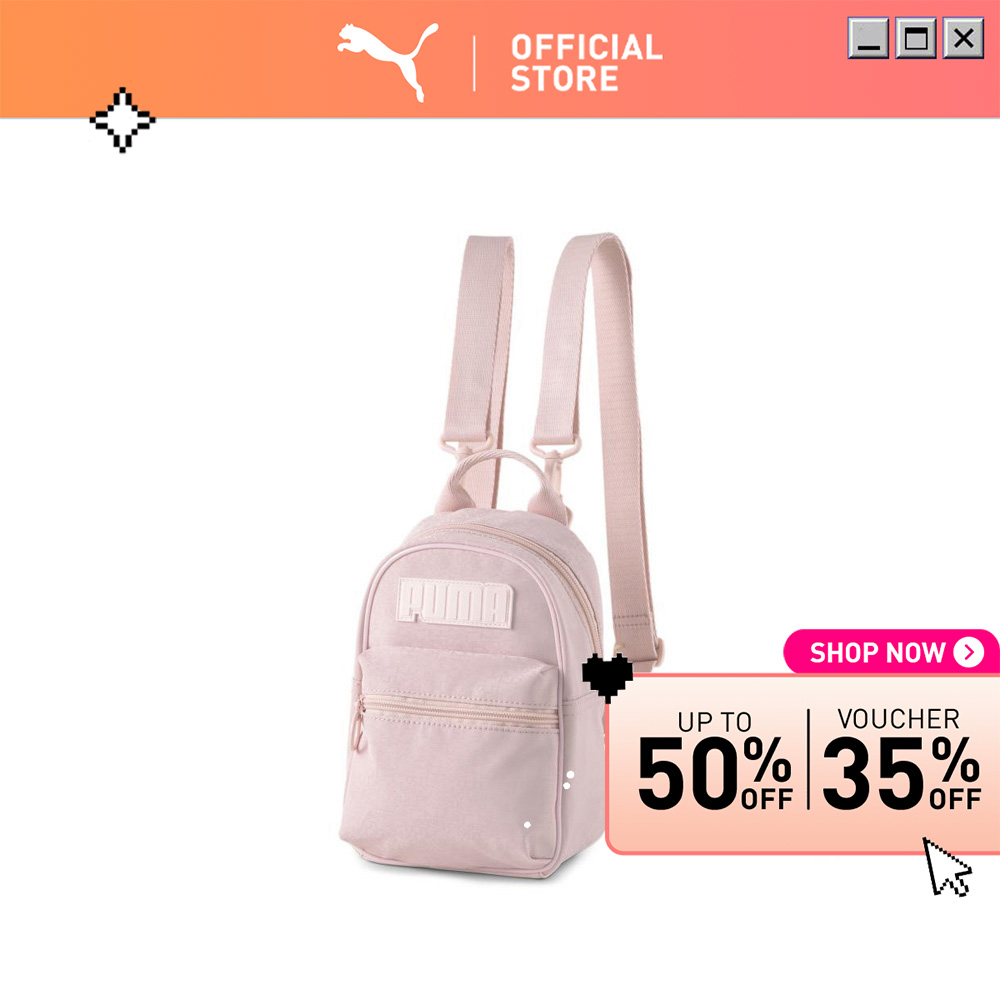The image size is (1000, 1000).
Task: Click the orange gradient header banner
Action: pos(500,59)
